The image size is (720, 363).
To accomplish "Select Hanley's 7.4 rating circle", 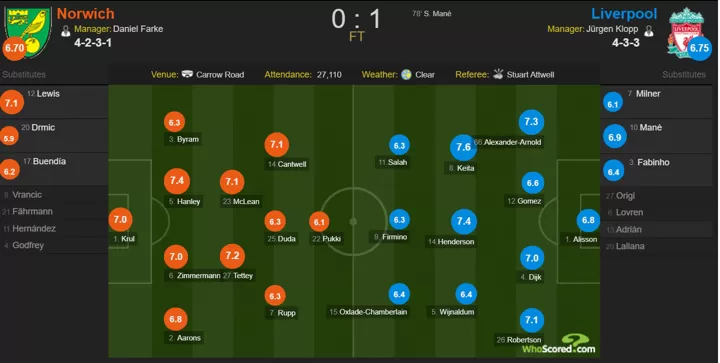I will point(177,181).
